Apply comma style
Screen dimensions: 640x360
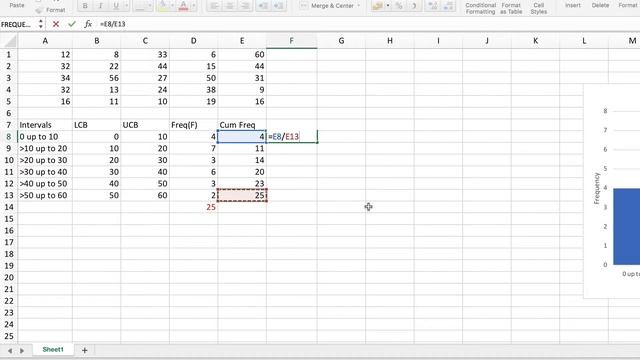(x=414, y=6)
